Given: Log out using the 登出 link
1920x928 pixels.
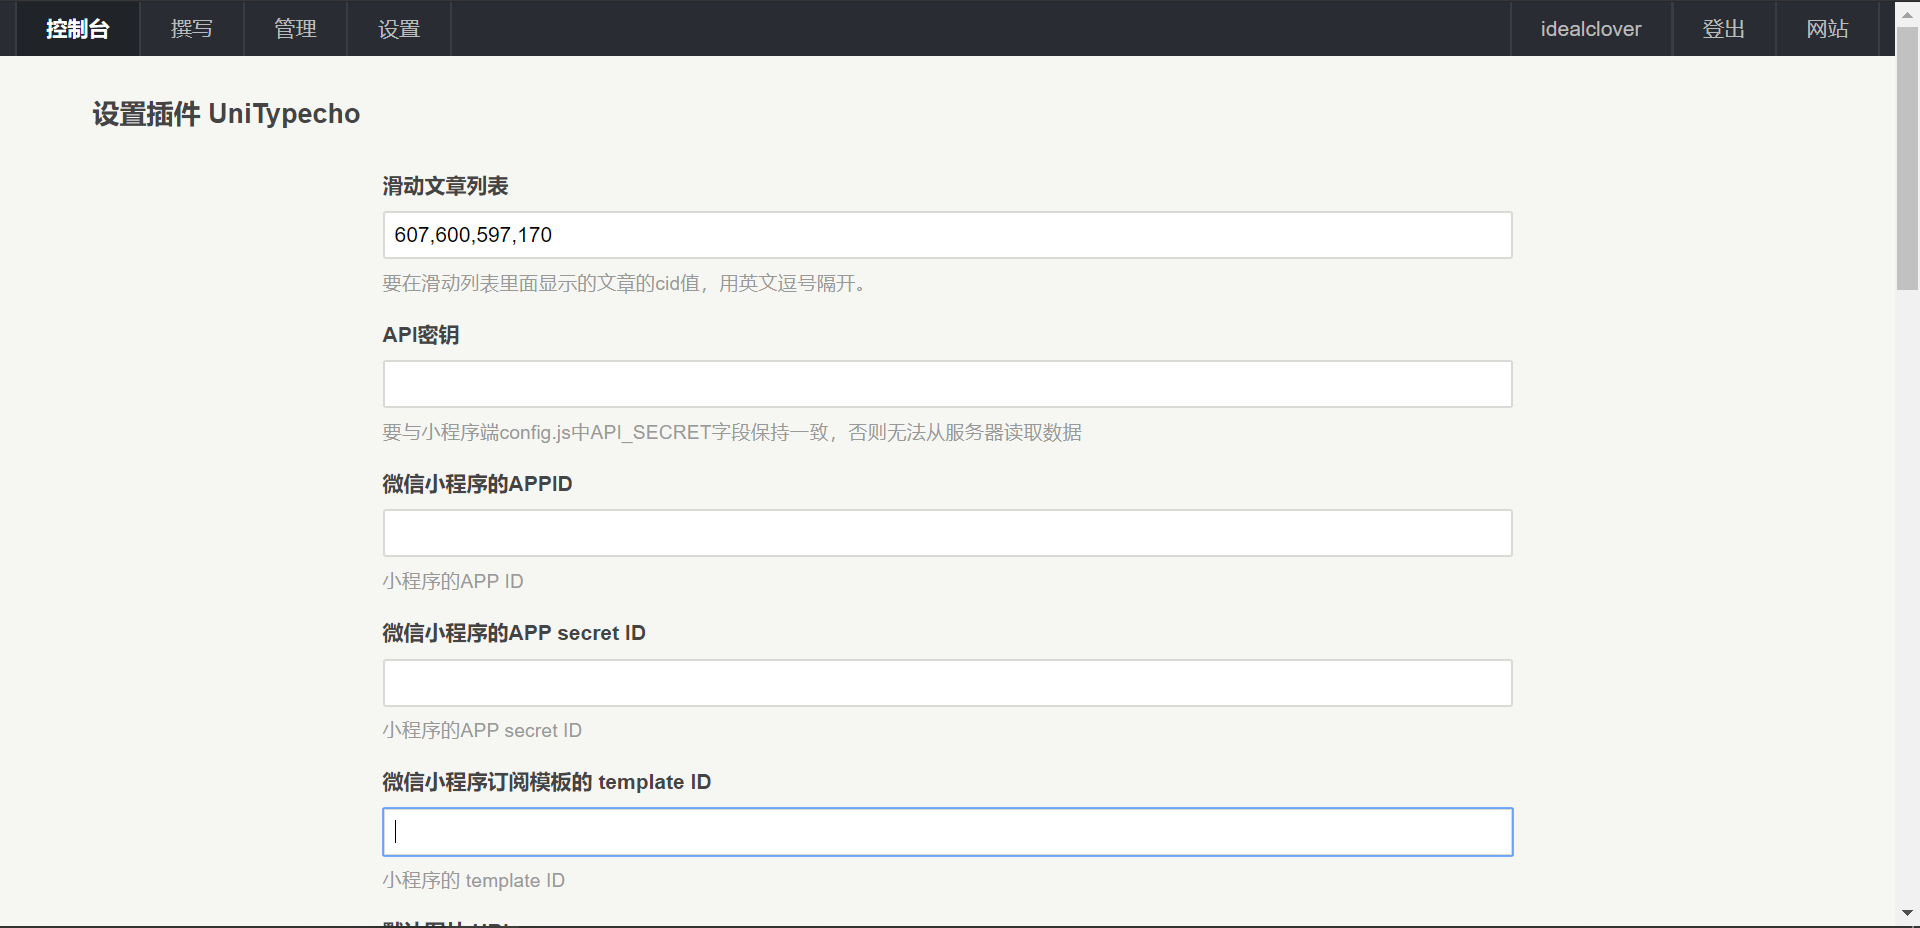Looking at the screenshot, I should pyautogui.click(x=1723, y=29).
